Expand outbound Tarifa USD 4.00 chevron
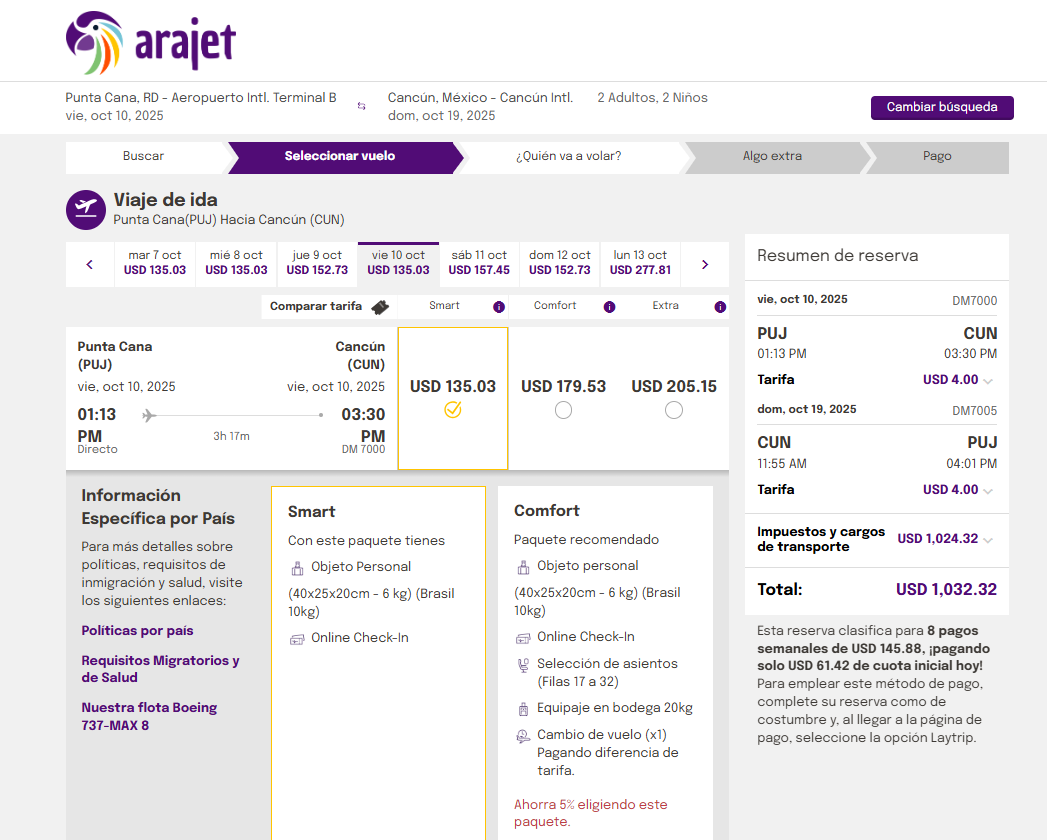This screenshot has width=1047, height=840. click(988, 381)
